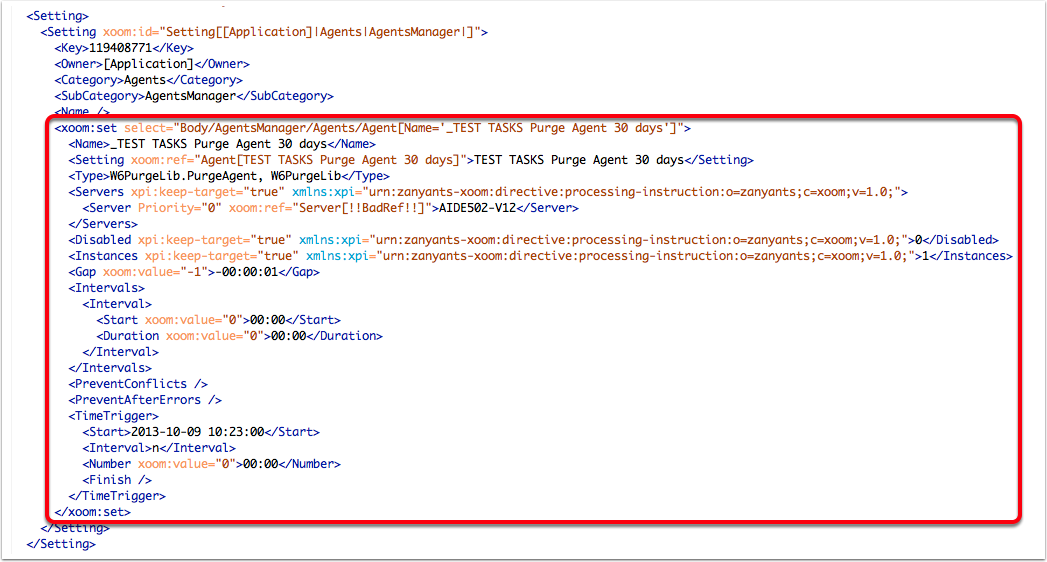Click the Key value 119408771
The width and height of the screenshot is (1047, 562).
click(x=122, y=48)
